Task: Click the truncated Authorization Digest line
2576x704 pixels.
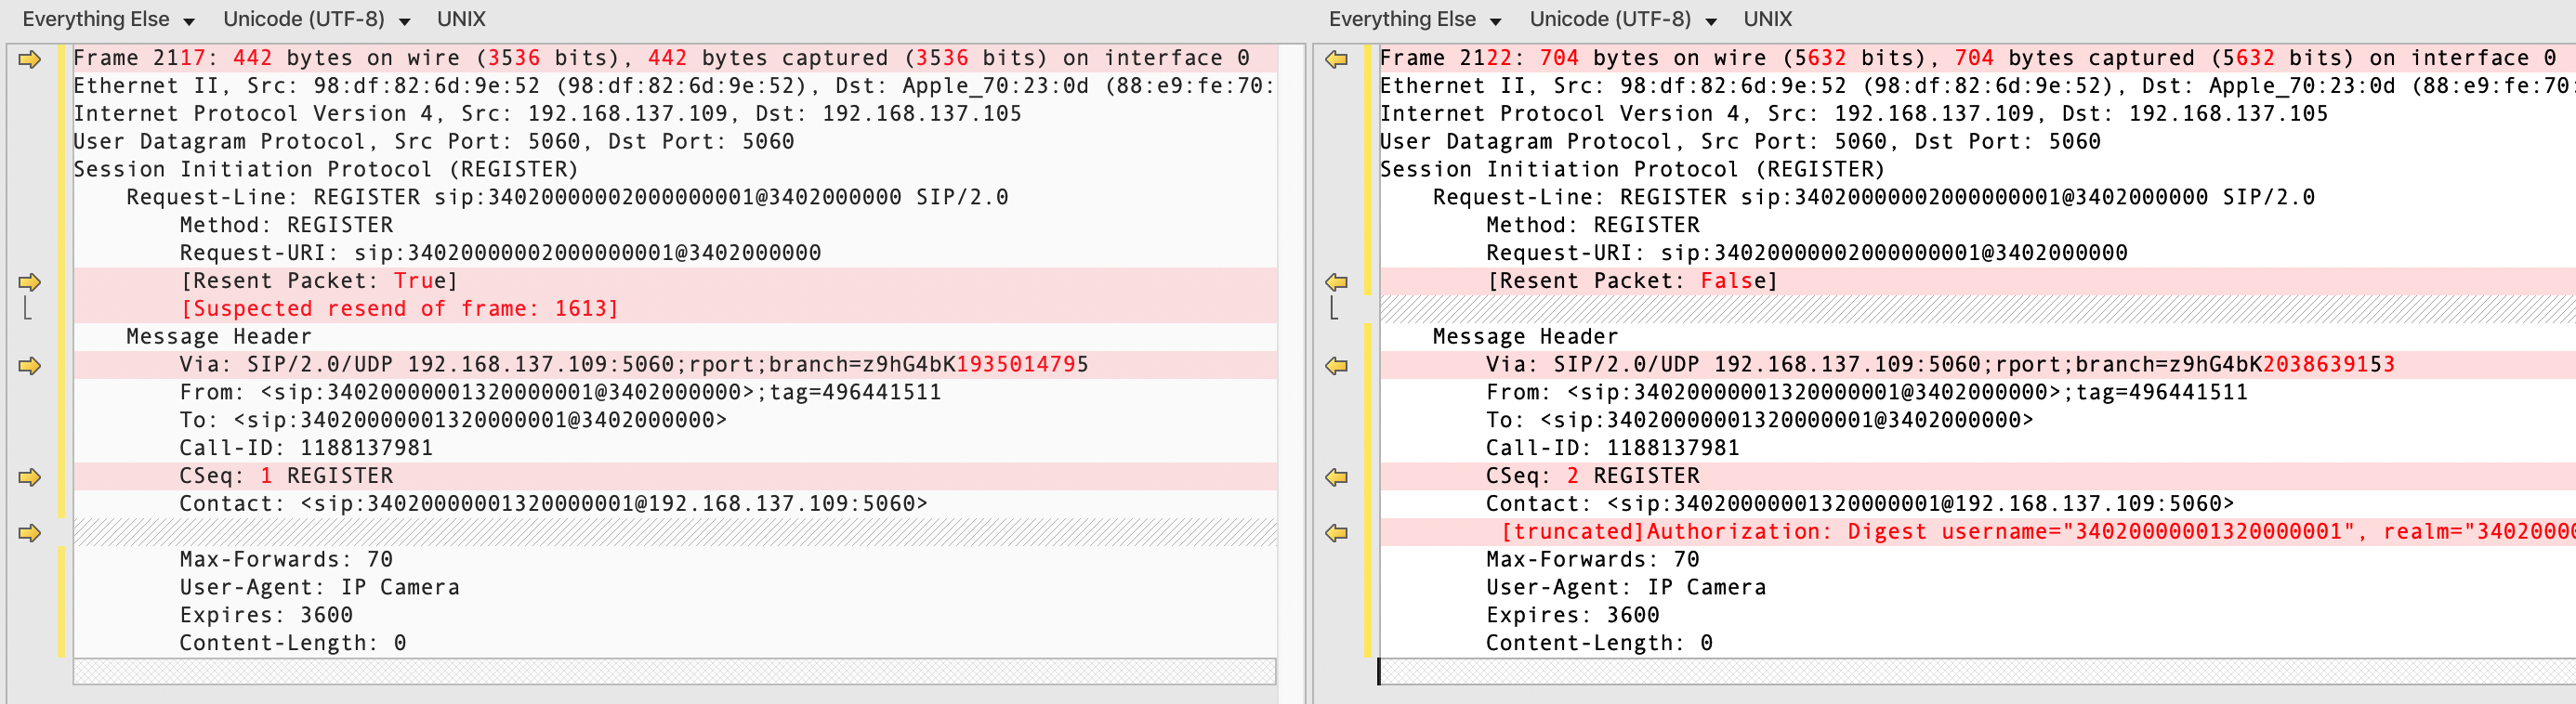Action: click(1978, 532)
